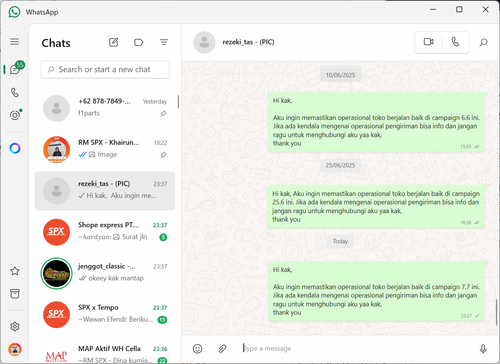
Task: Open the Status updates tab
Action: click(15, 115)
